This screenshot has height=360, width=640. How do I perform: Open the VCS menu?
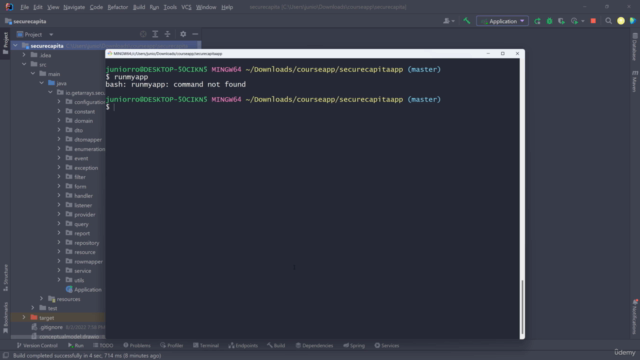(186, 7)
